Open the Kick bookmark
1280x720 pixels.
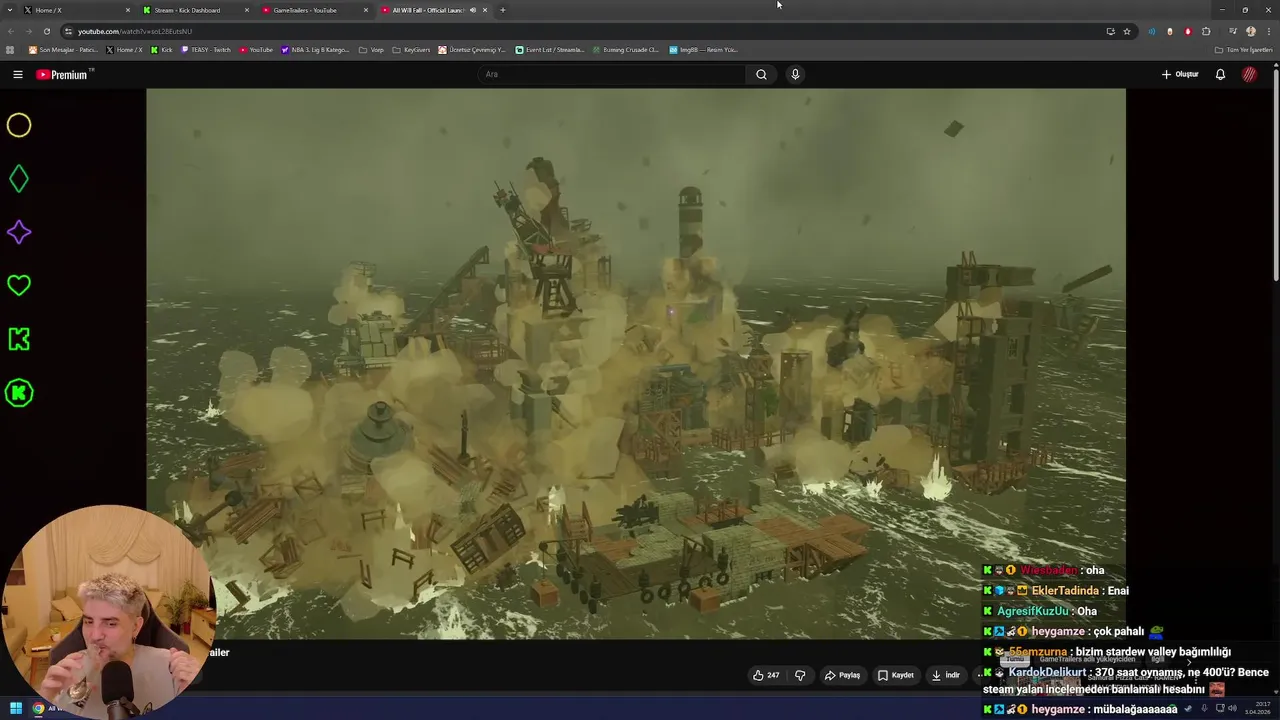(x=161, y=49)
